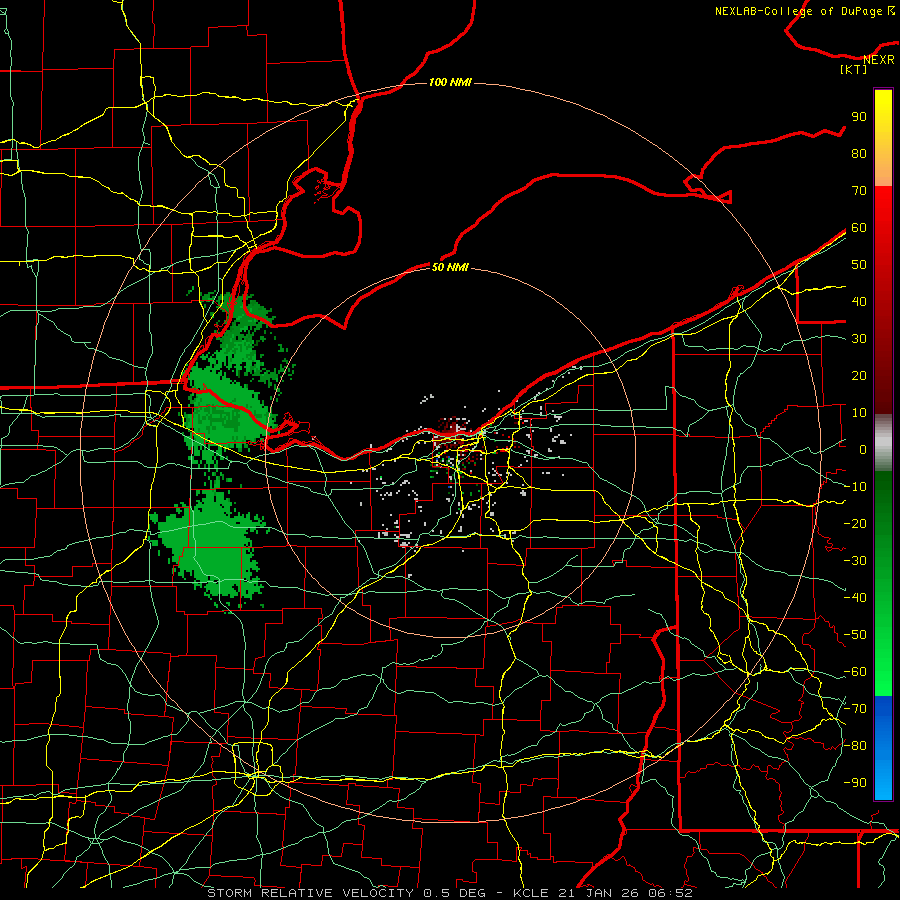This screenshot has height=900, width=900.
Task: Click the 50 value on the velocity scale
Action: coord(859,265)
